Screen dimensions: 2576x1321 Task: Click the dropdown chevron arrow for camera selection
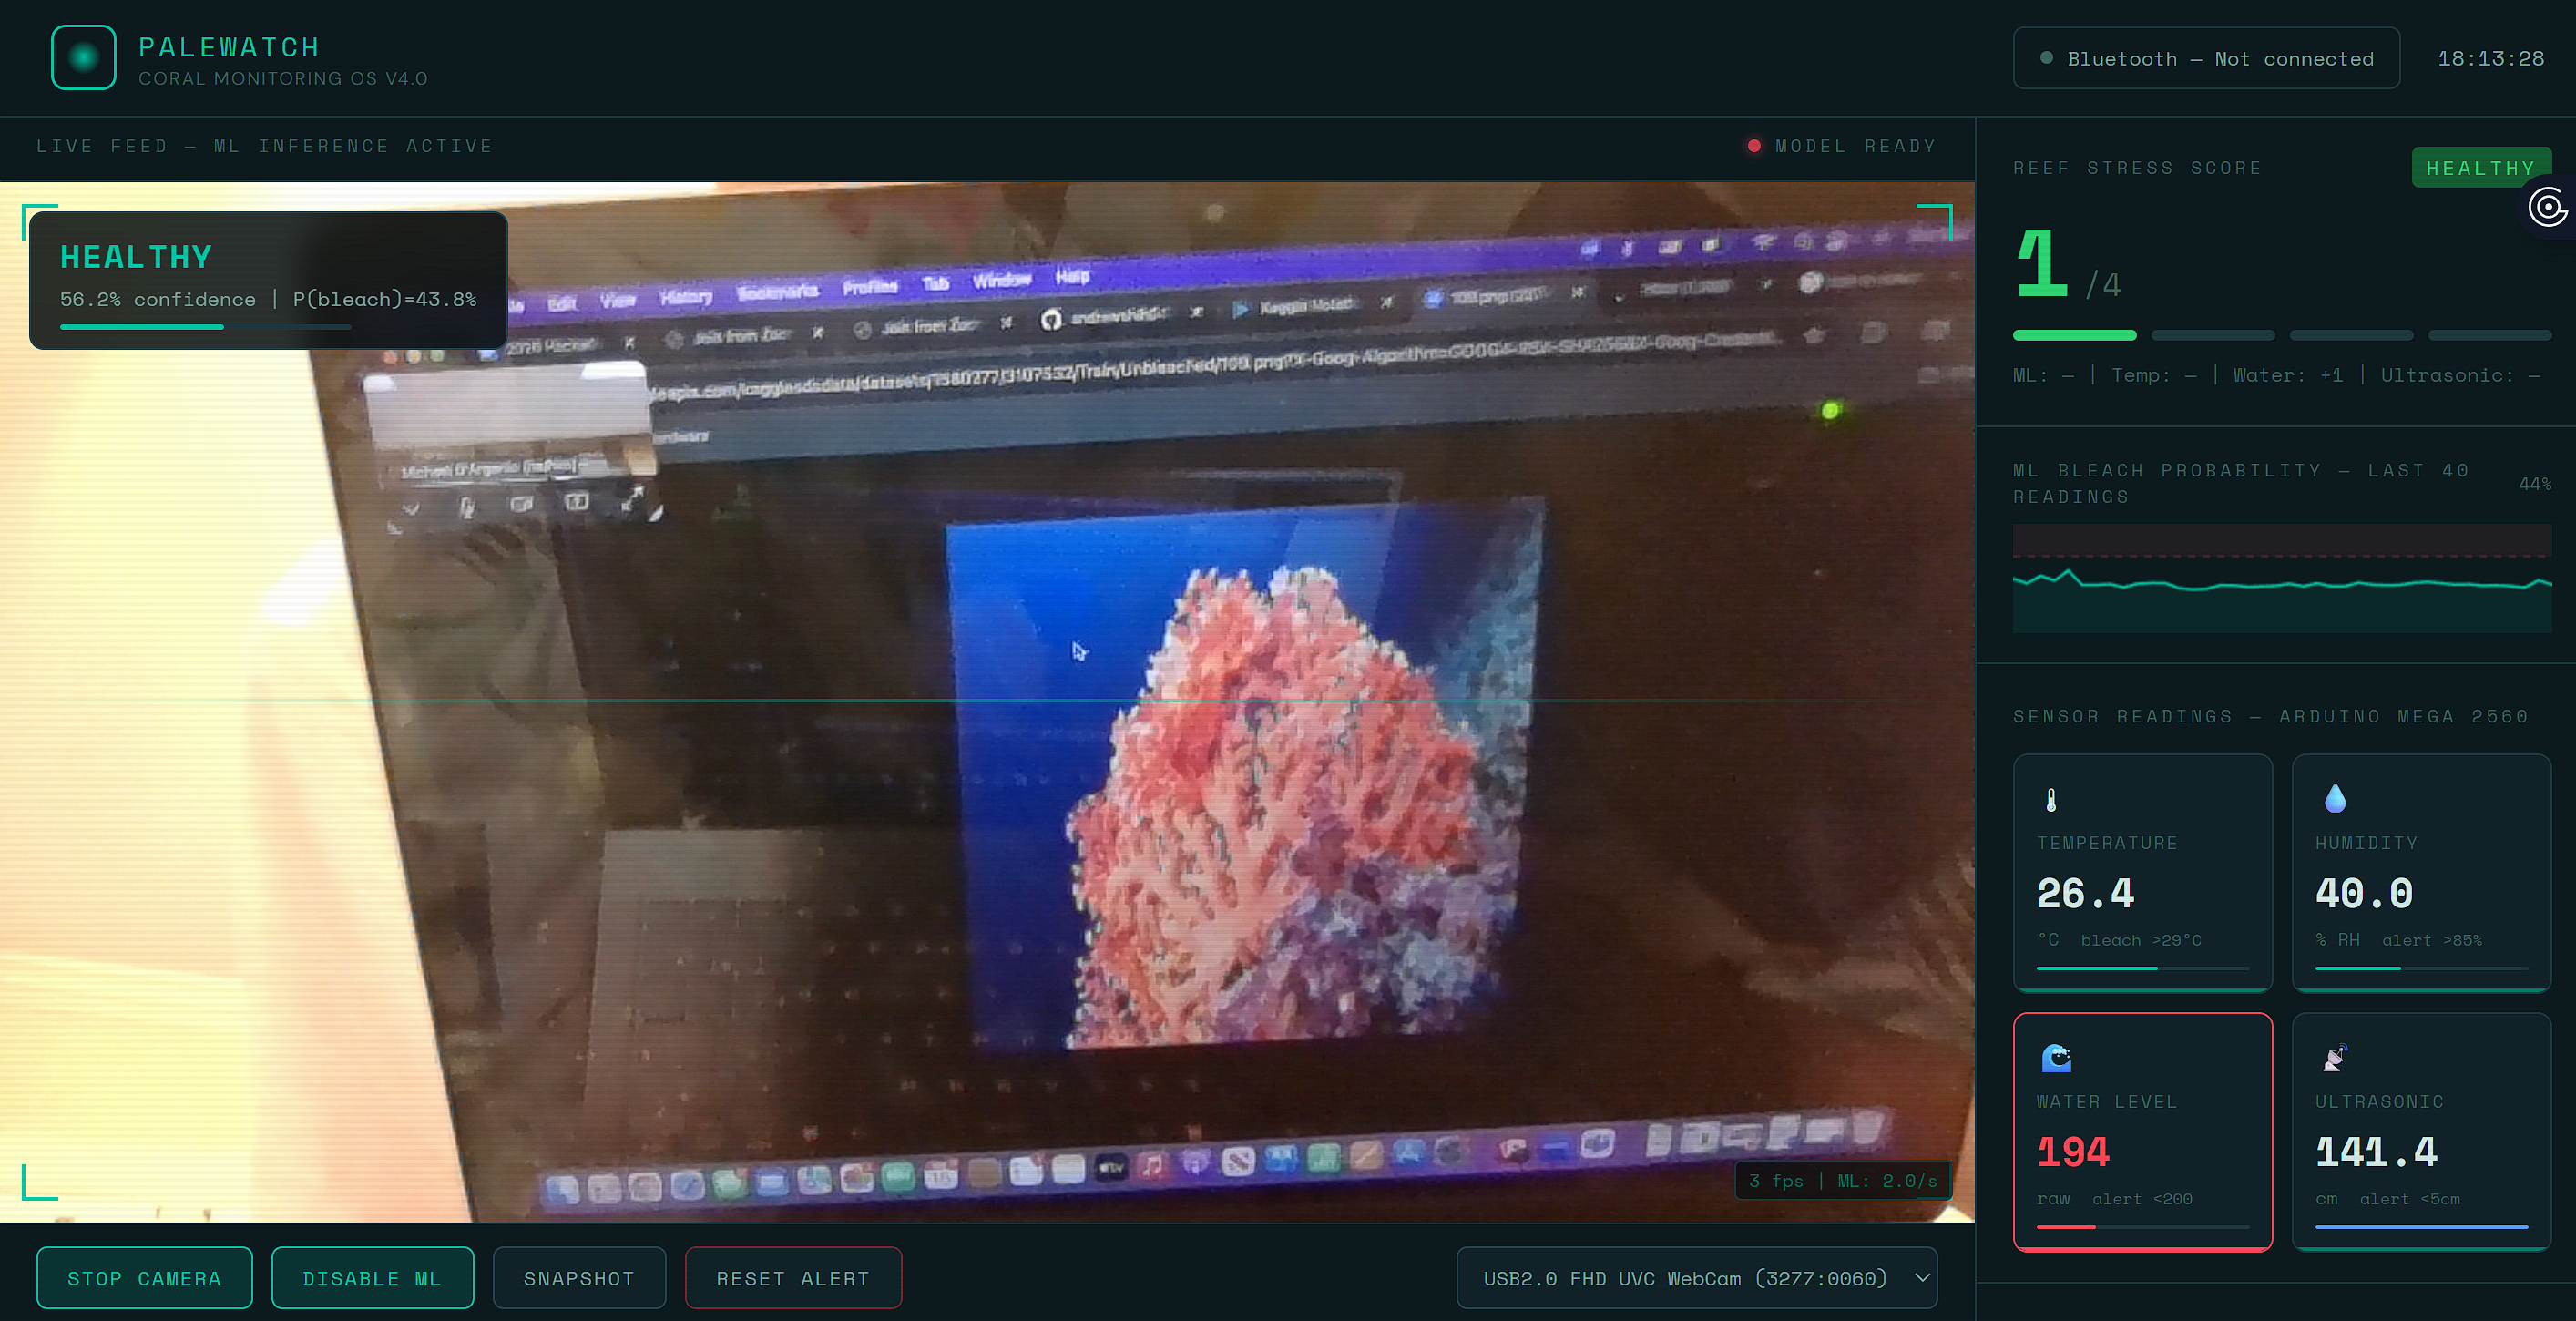click(1921, 1278)
